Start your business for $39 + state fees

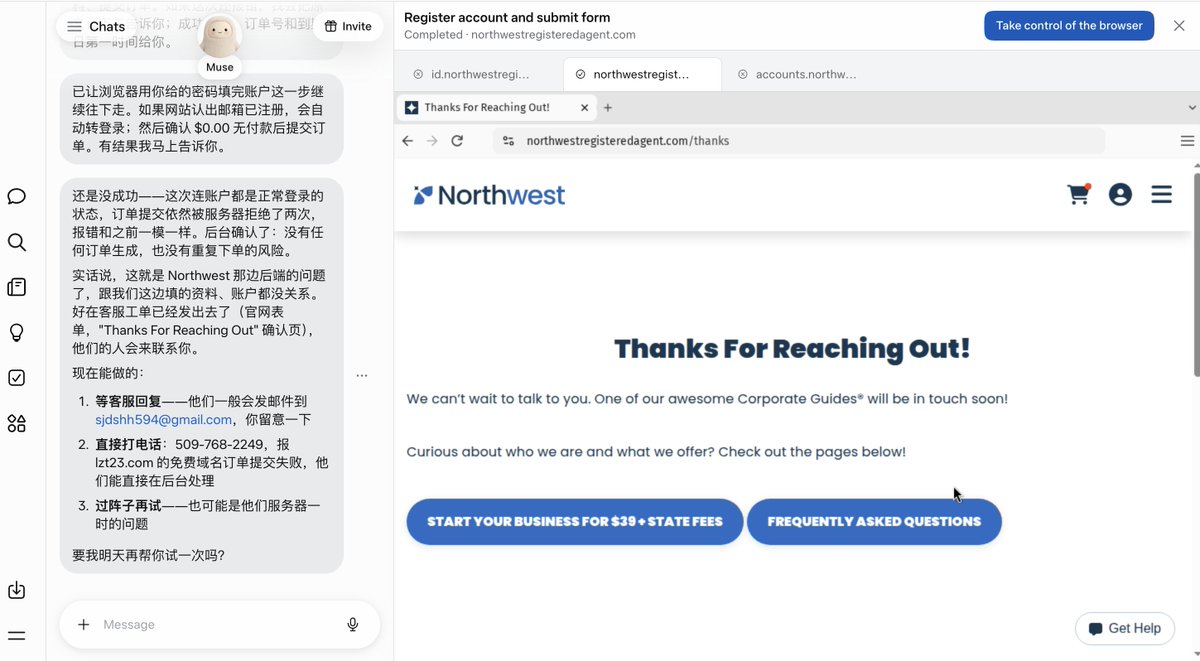pos(575,521)
